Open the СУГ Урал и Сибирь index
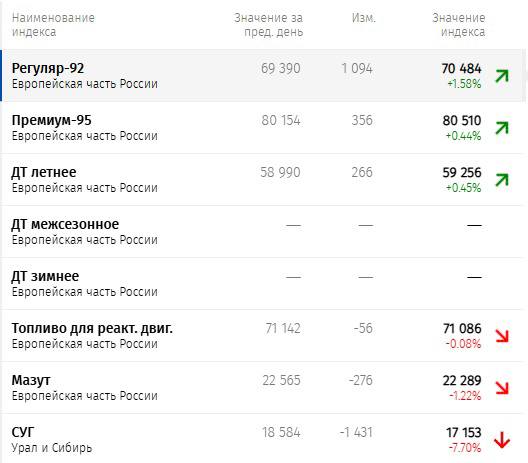The height and width of the screenshot is (463, 528). (52, 440)
